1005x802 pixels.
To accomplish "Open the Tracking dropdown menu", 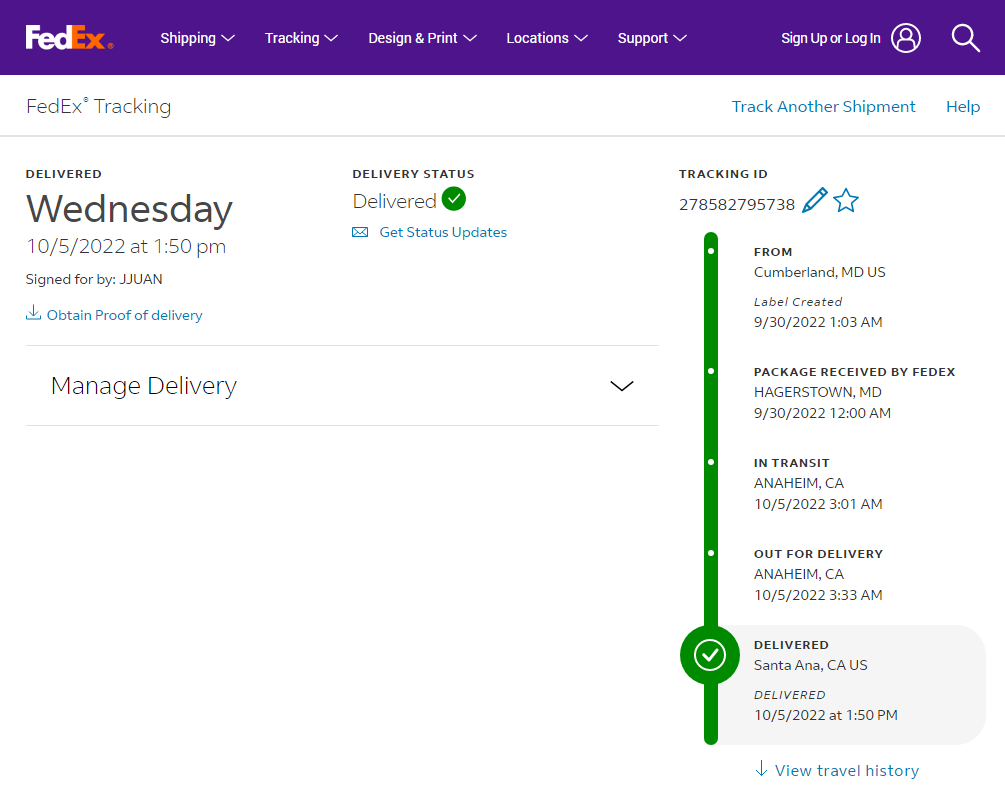I will click(x=301, y=38).
